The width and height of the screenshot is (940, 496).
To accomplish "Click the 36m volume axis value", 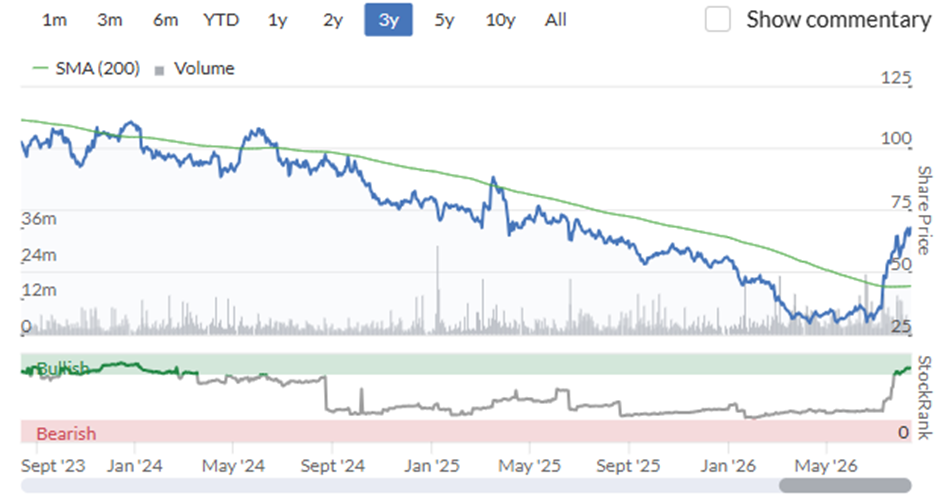I will tap(39, 219).
